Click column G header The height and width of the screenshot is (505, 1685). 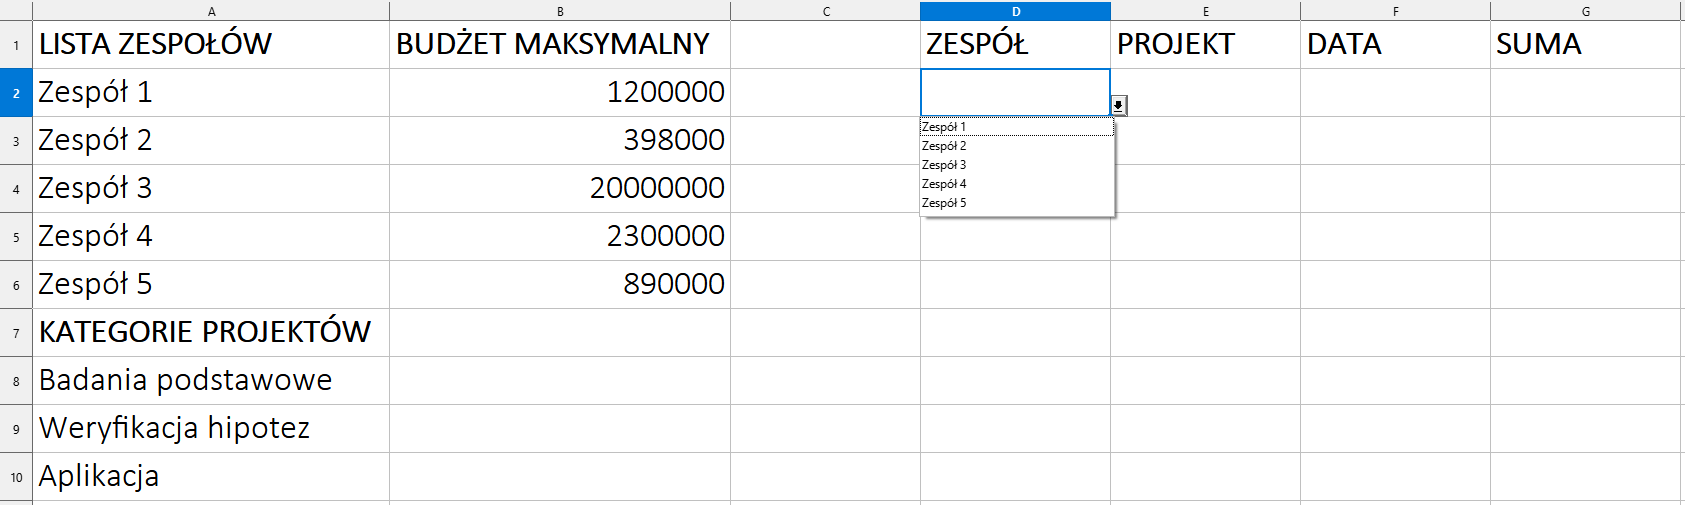(x=1586, y=11)
